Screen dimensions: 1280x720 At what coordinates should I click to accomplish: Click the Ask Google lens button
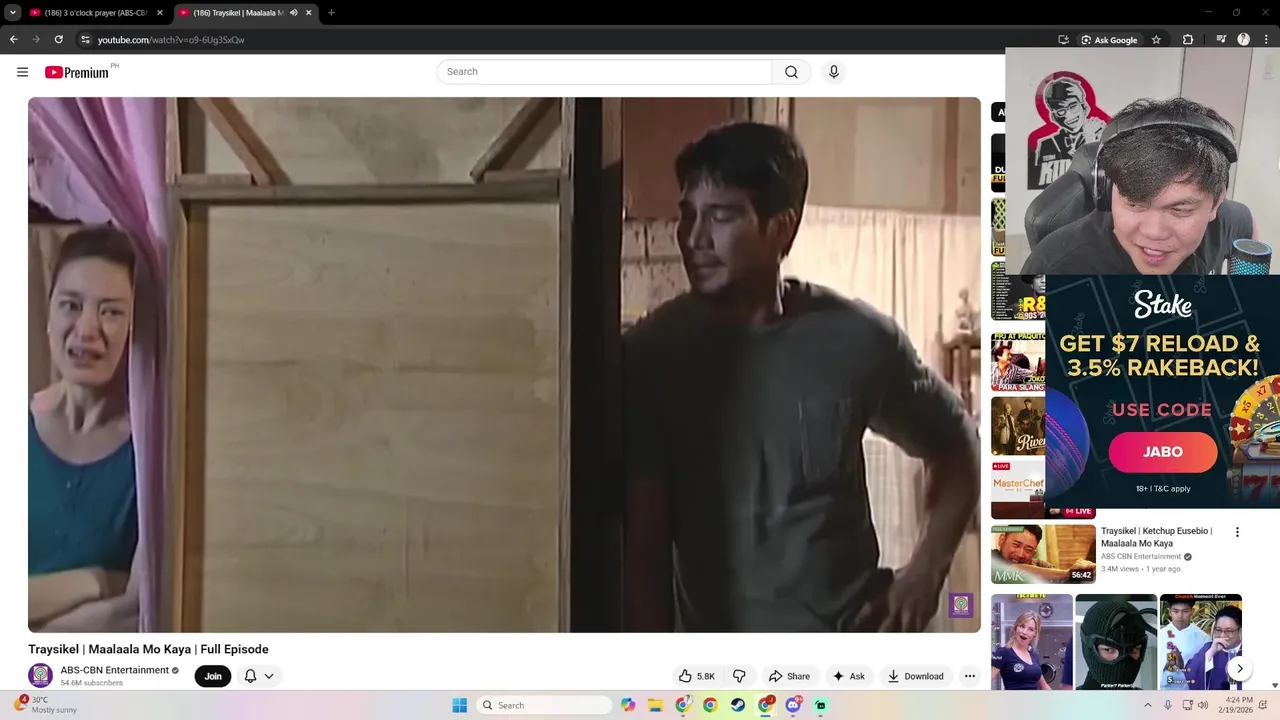1109,40
